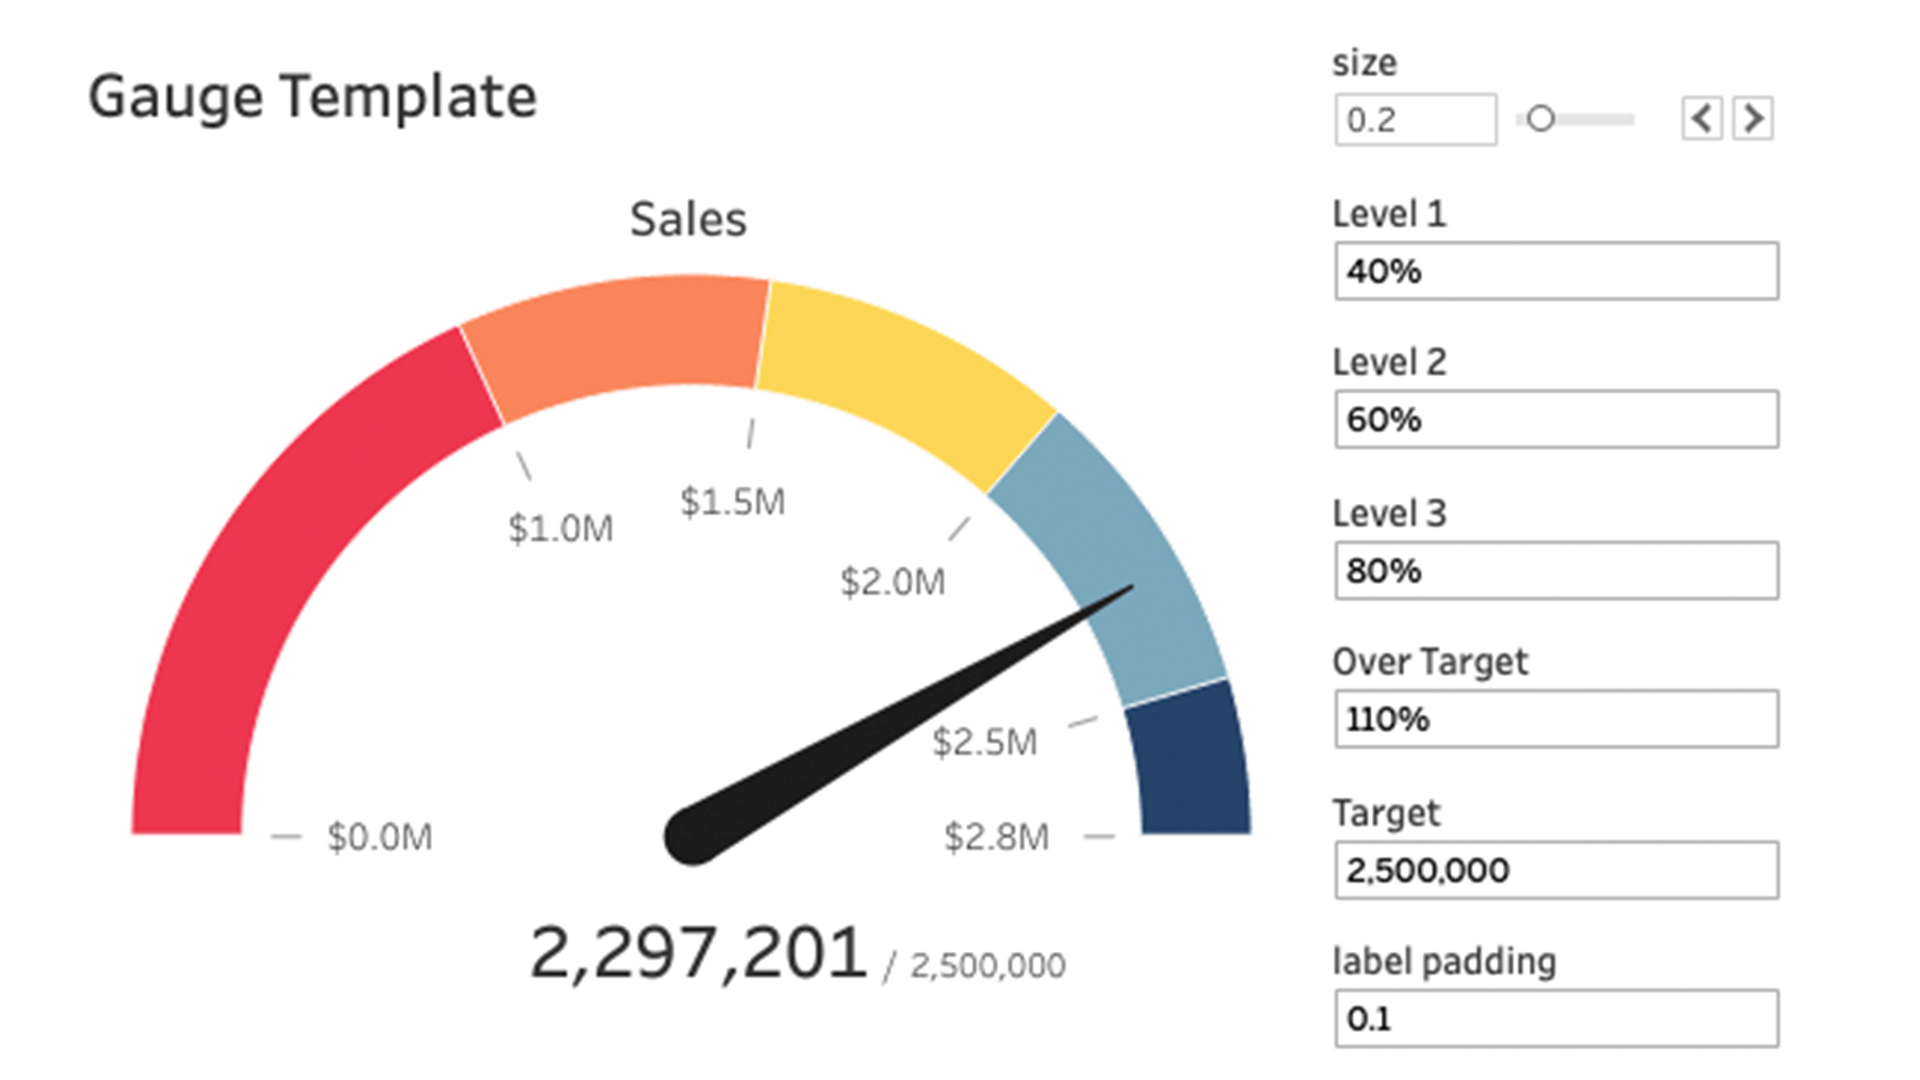Select the Level 1 field with 40%

[1556, 271]
